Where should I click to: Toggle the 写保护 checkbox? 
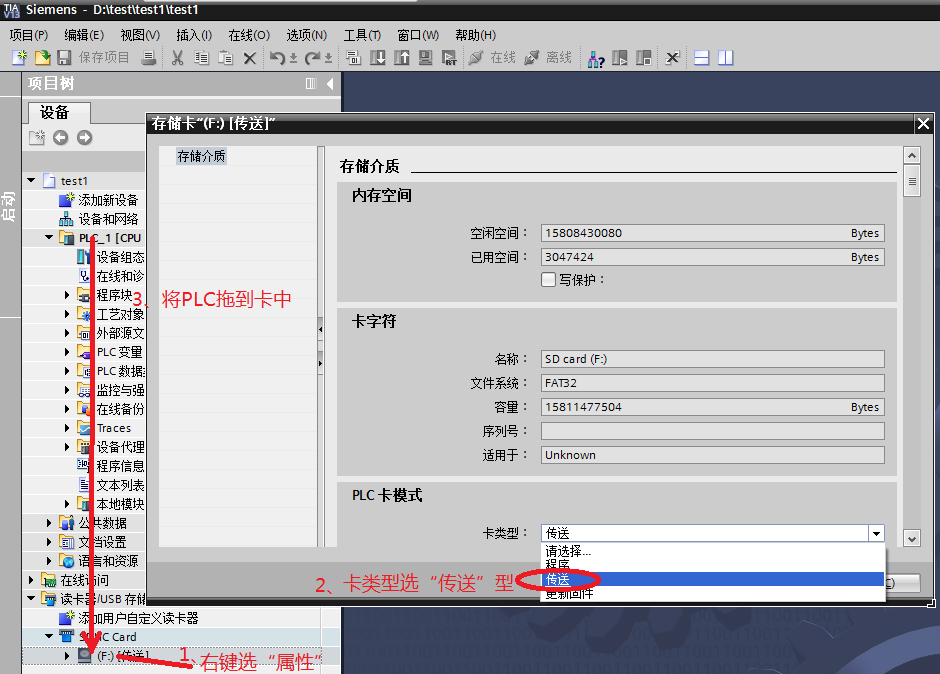click(x=548, y=279)
